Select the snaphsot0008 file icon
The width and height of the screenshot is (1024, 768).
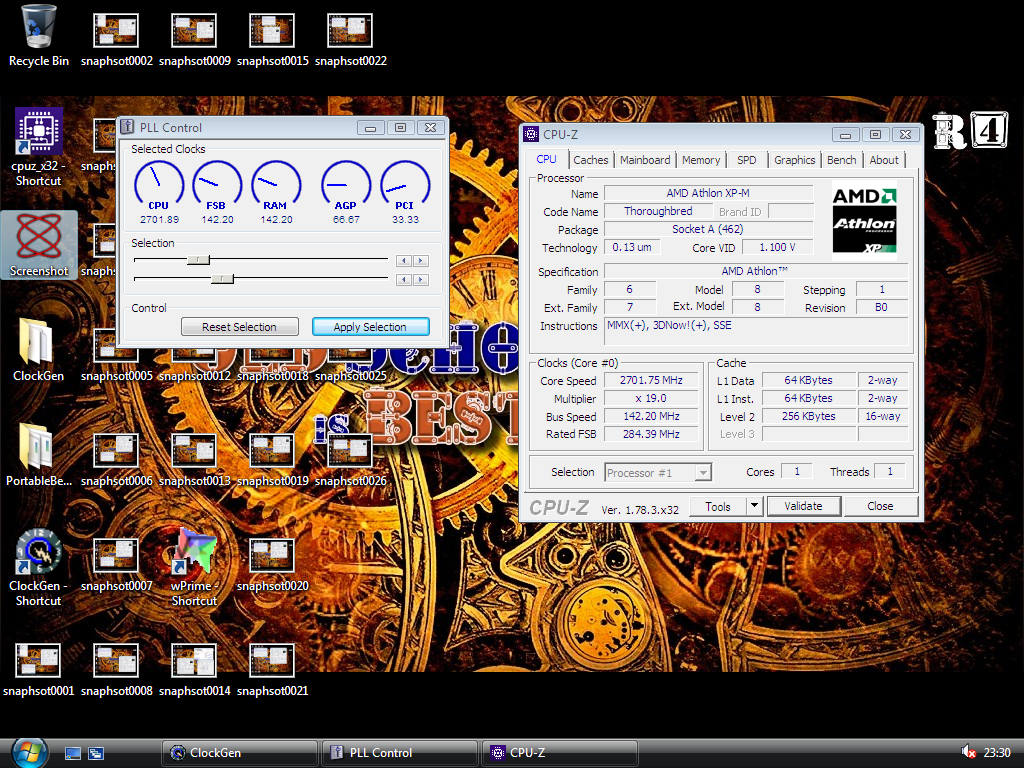point(116,669)
